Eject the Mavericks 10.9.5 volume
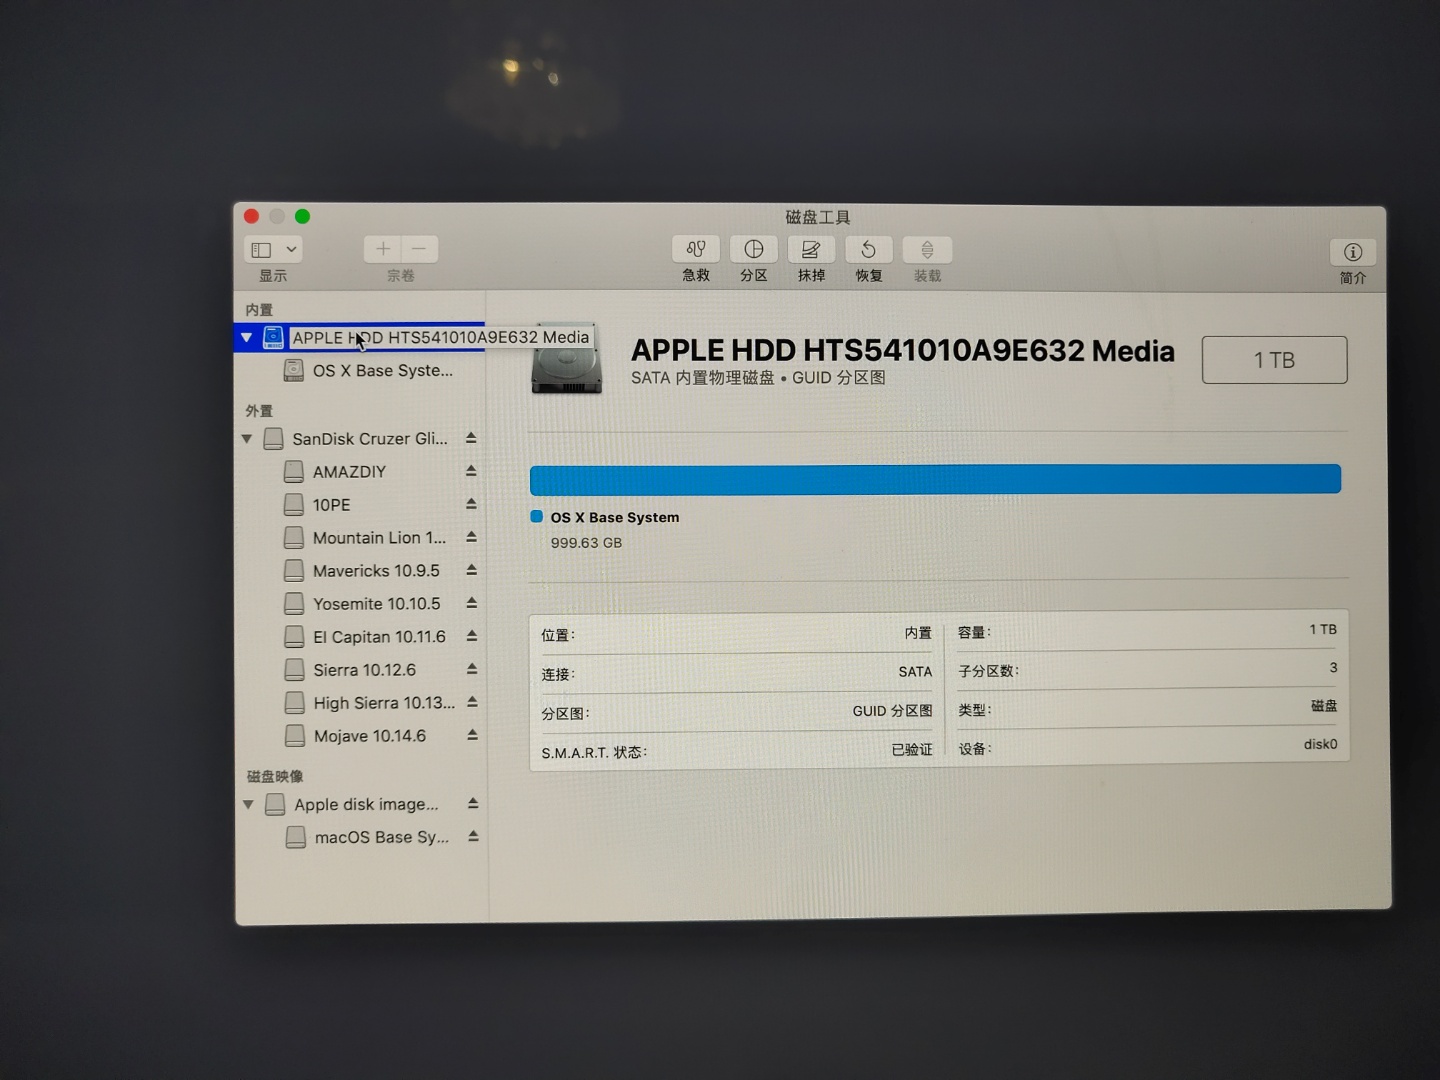Image resolution: width=1440 pixels, height=1080 pixels. click(471, 570)
